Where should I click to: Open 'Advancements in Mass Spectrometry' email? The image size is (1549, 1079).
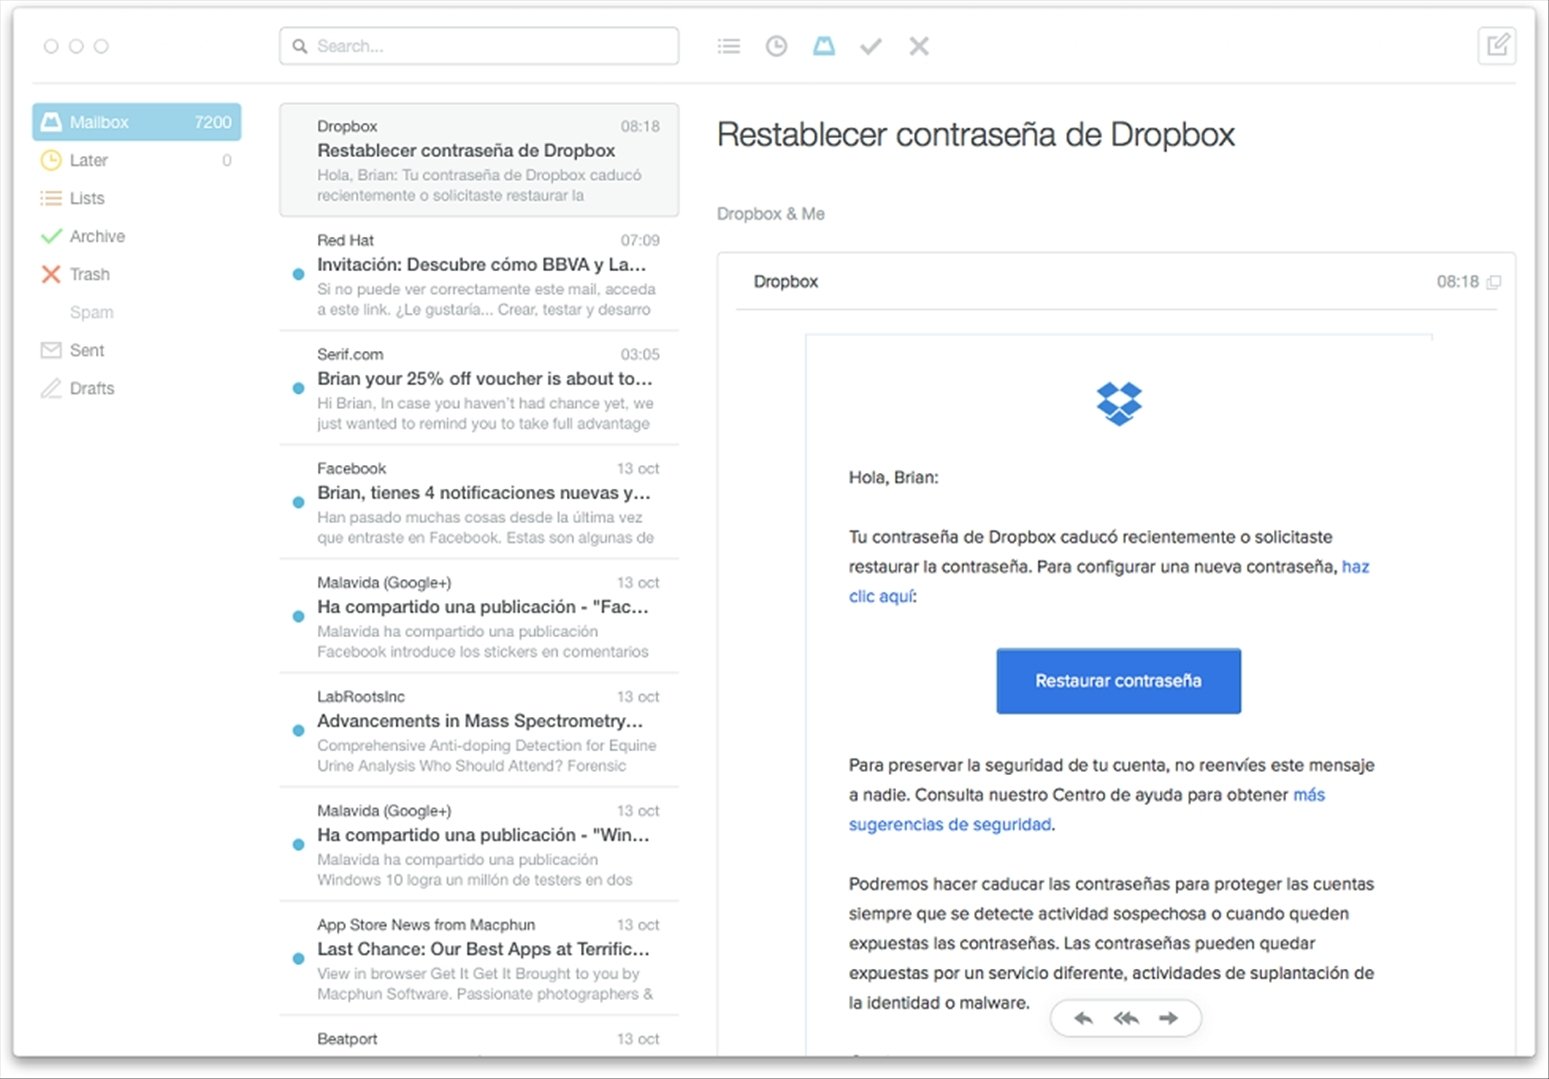point(479,730)
